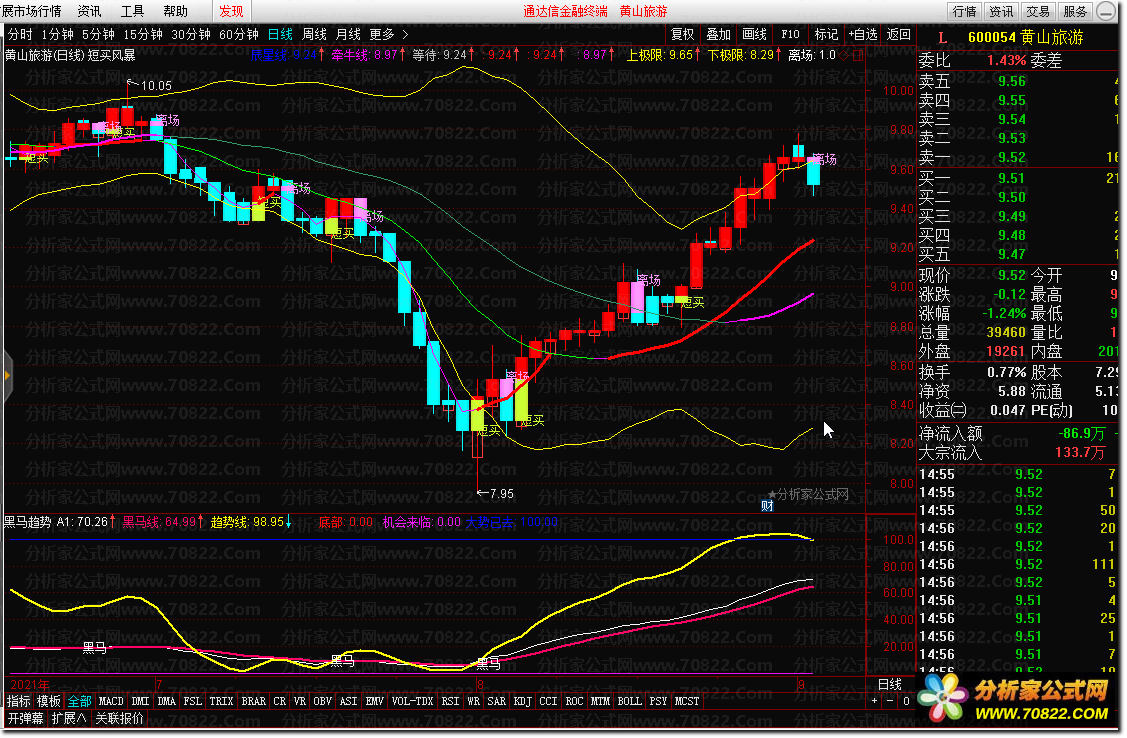The width and height of the screenshot is (1127, 738).
Task: Select the FSL indicator
Action: point(193,701)
